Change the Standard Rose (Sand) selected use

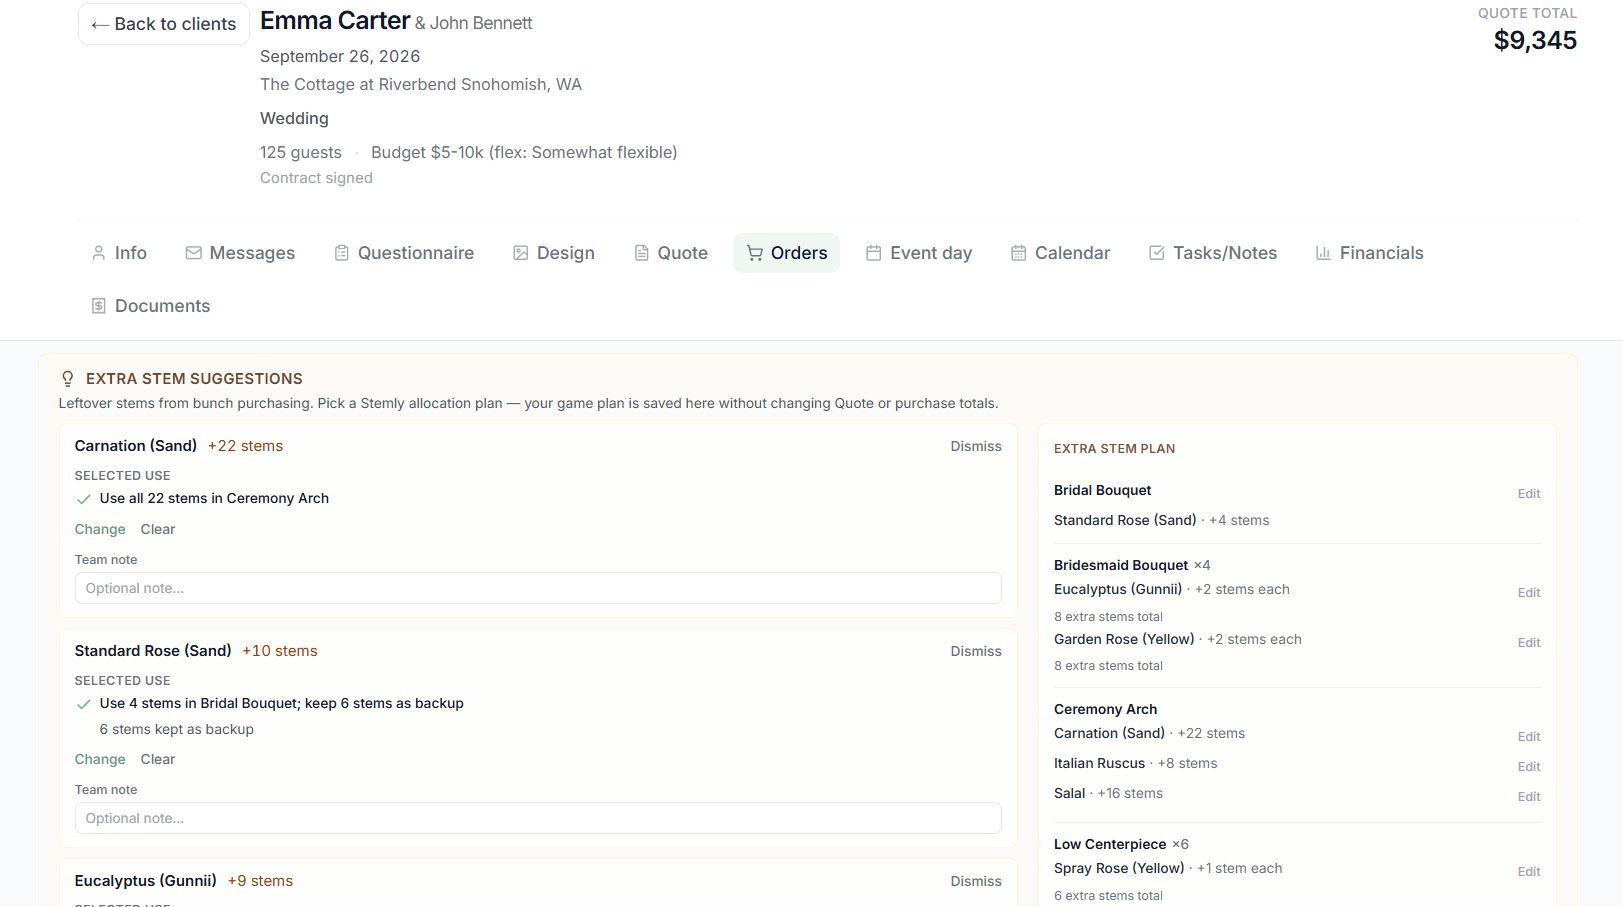100,759
